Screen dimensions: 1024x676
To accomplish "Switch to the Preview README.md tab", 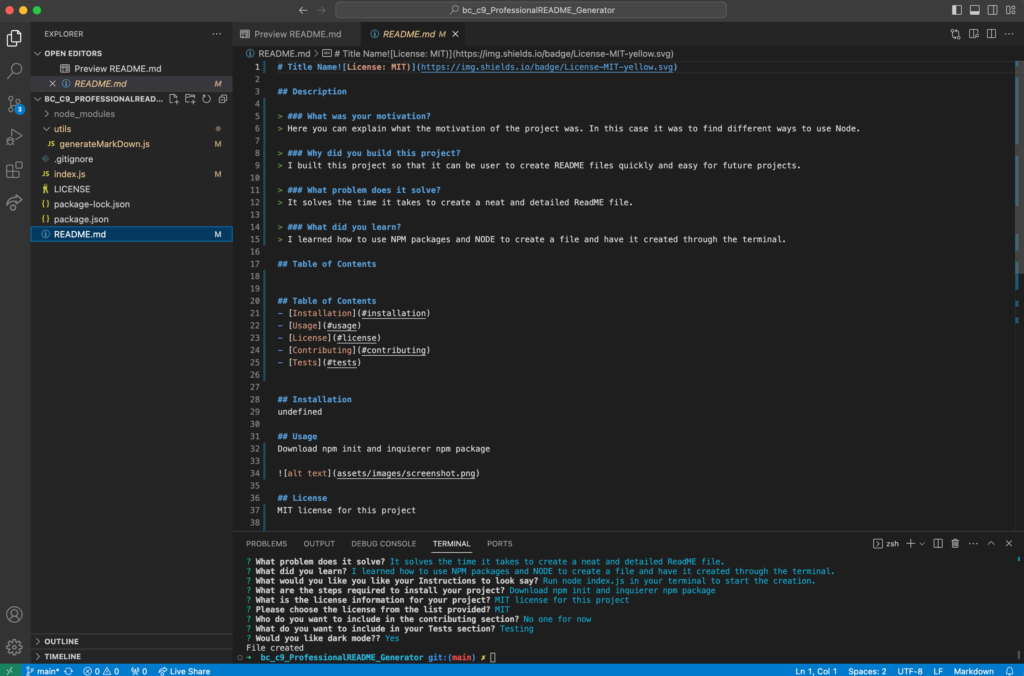I will point(296,34).
